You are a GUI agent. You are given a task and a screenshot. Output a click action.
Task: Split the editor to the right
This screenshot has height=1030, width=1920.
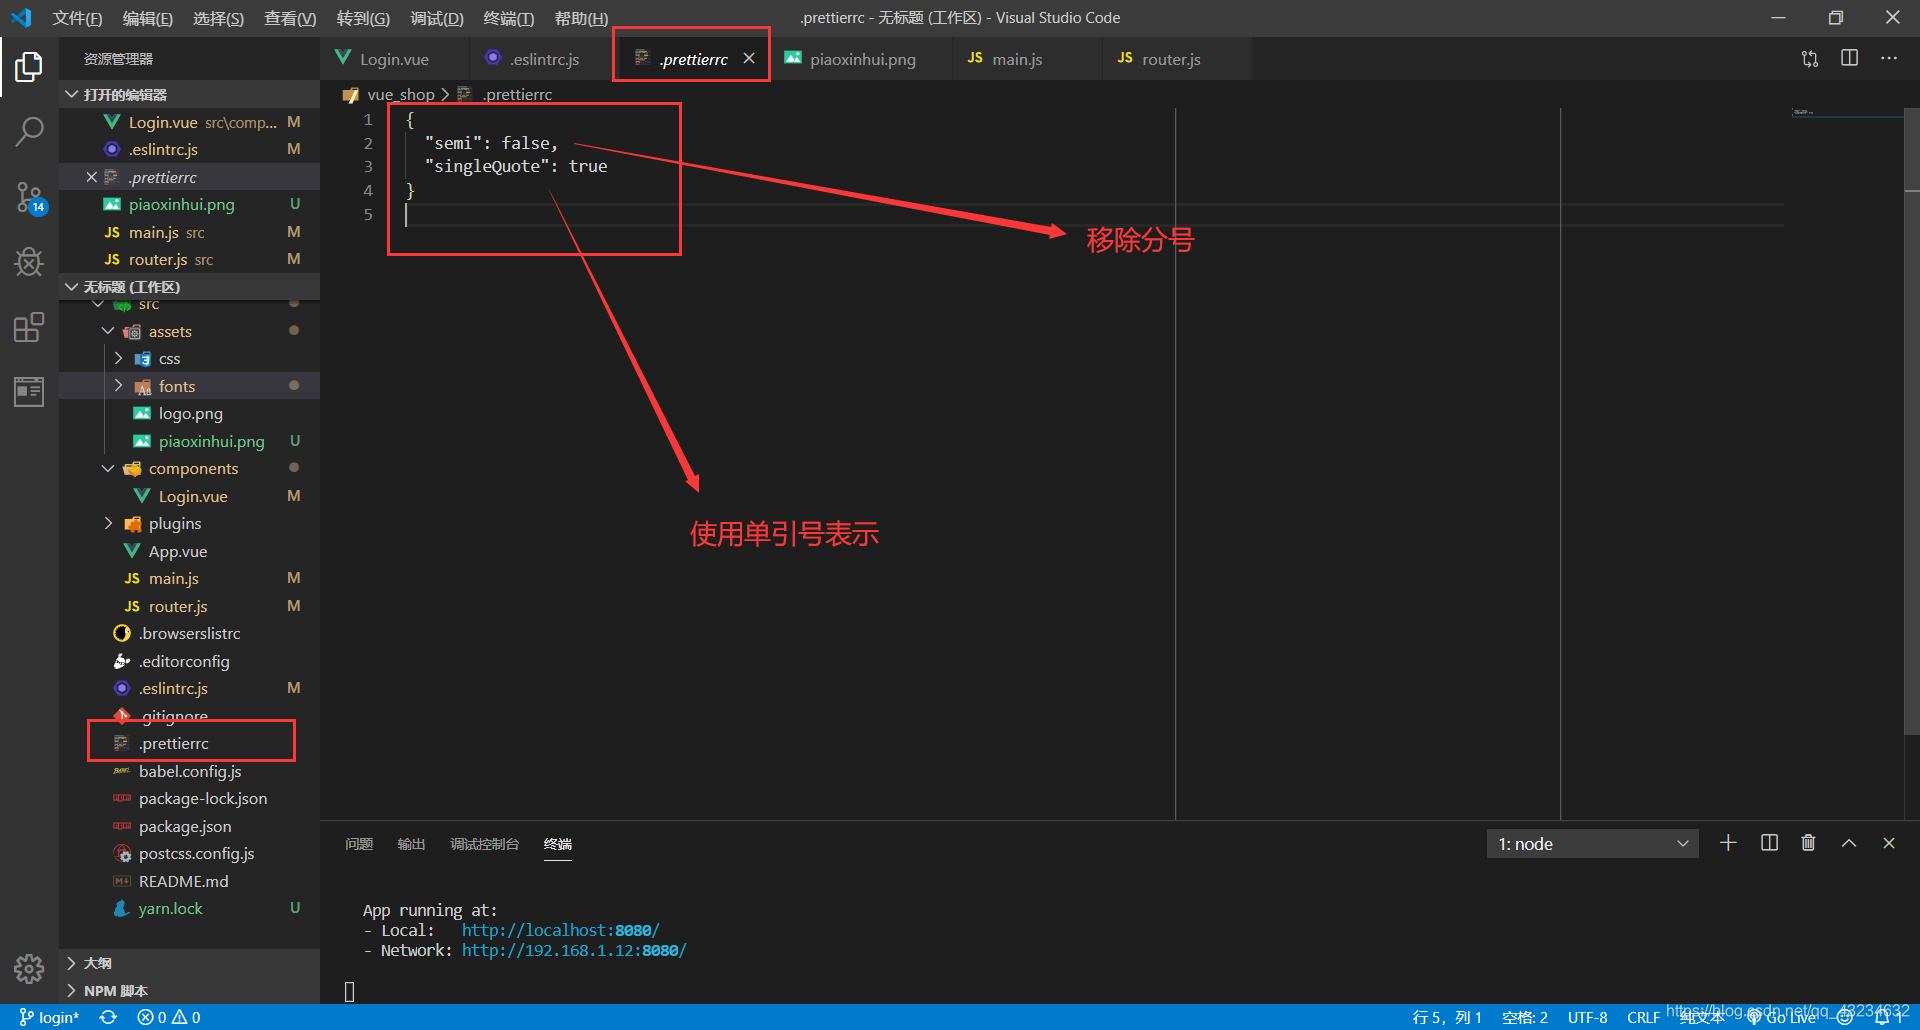(1850, 58)
